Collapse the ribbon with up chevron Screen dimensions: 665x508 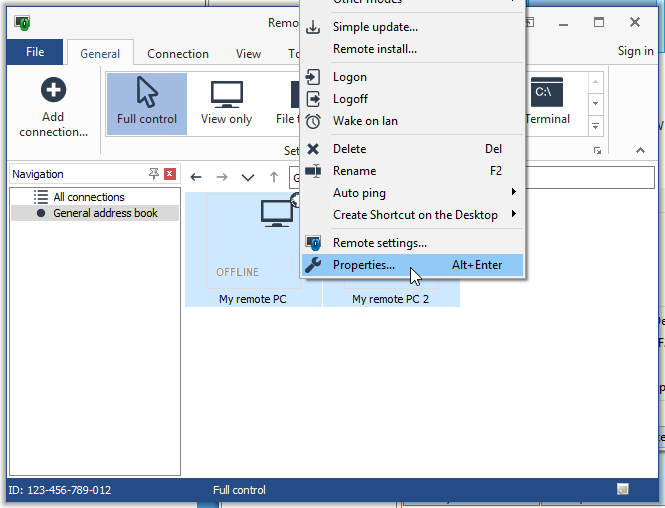coord(640,151)
